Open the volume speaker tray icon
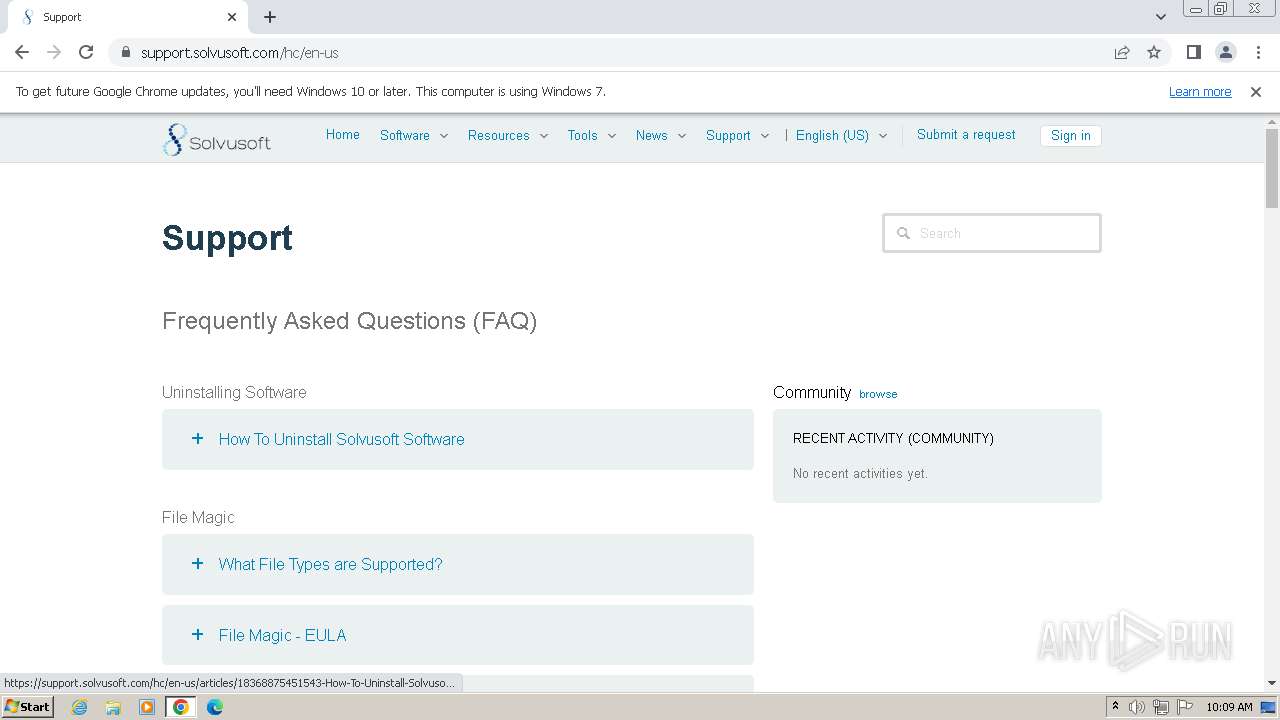The height and width of the screenshot is (720, 1280). tap(1137, 707)
